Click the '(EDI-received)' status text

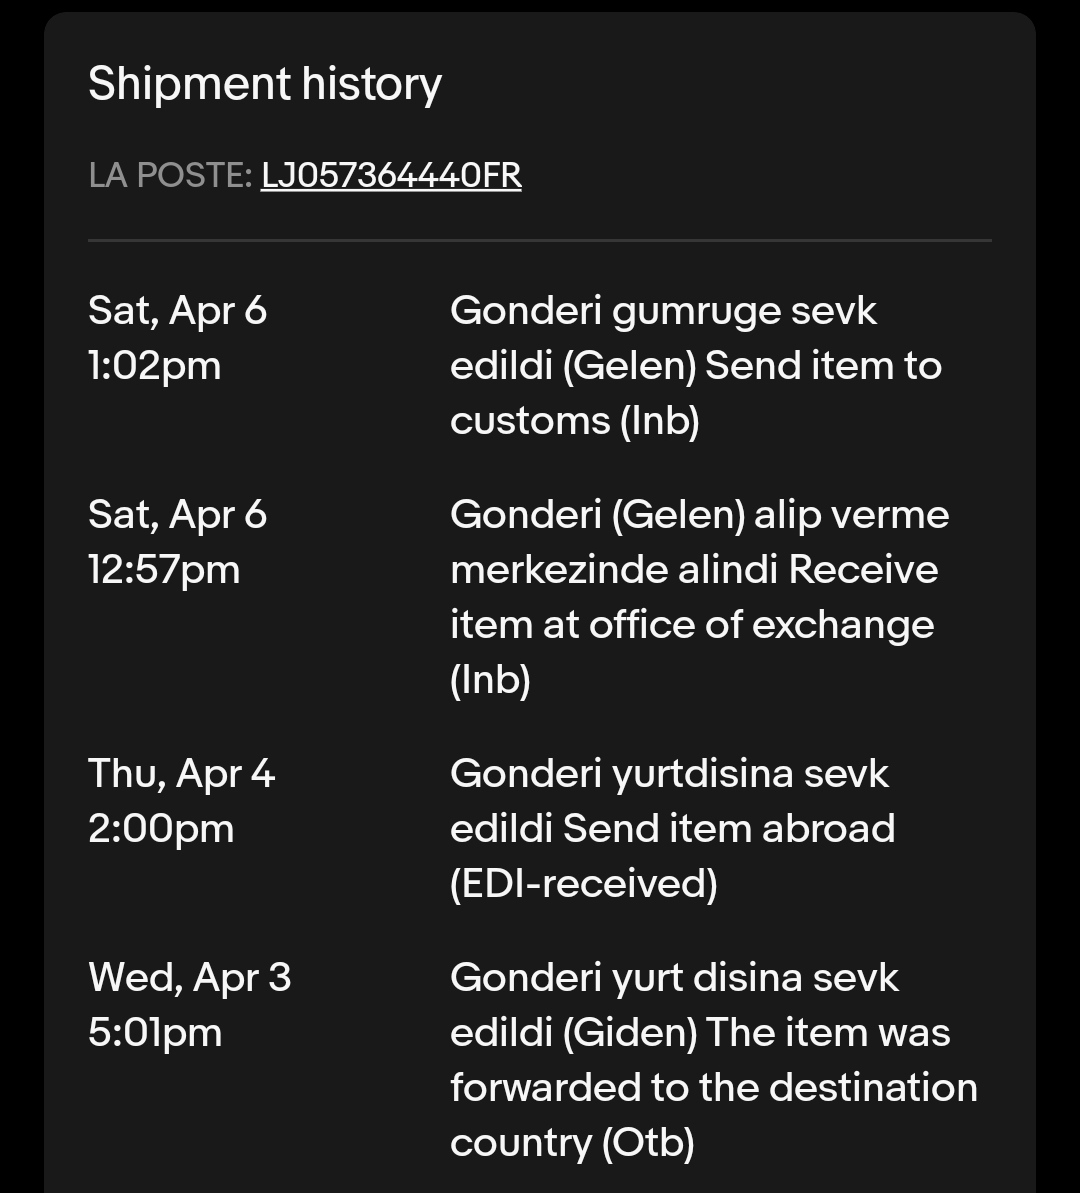583,884
